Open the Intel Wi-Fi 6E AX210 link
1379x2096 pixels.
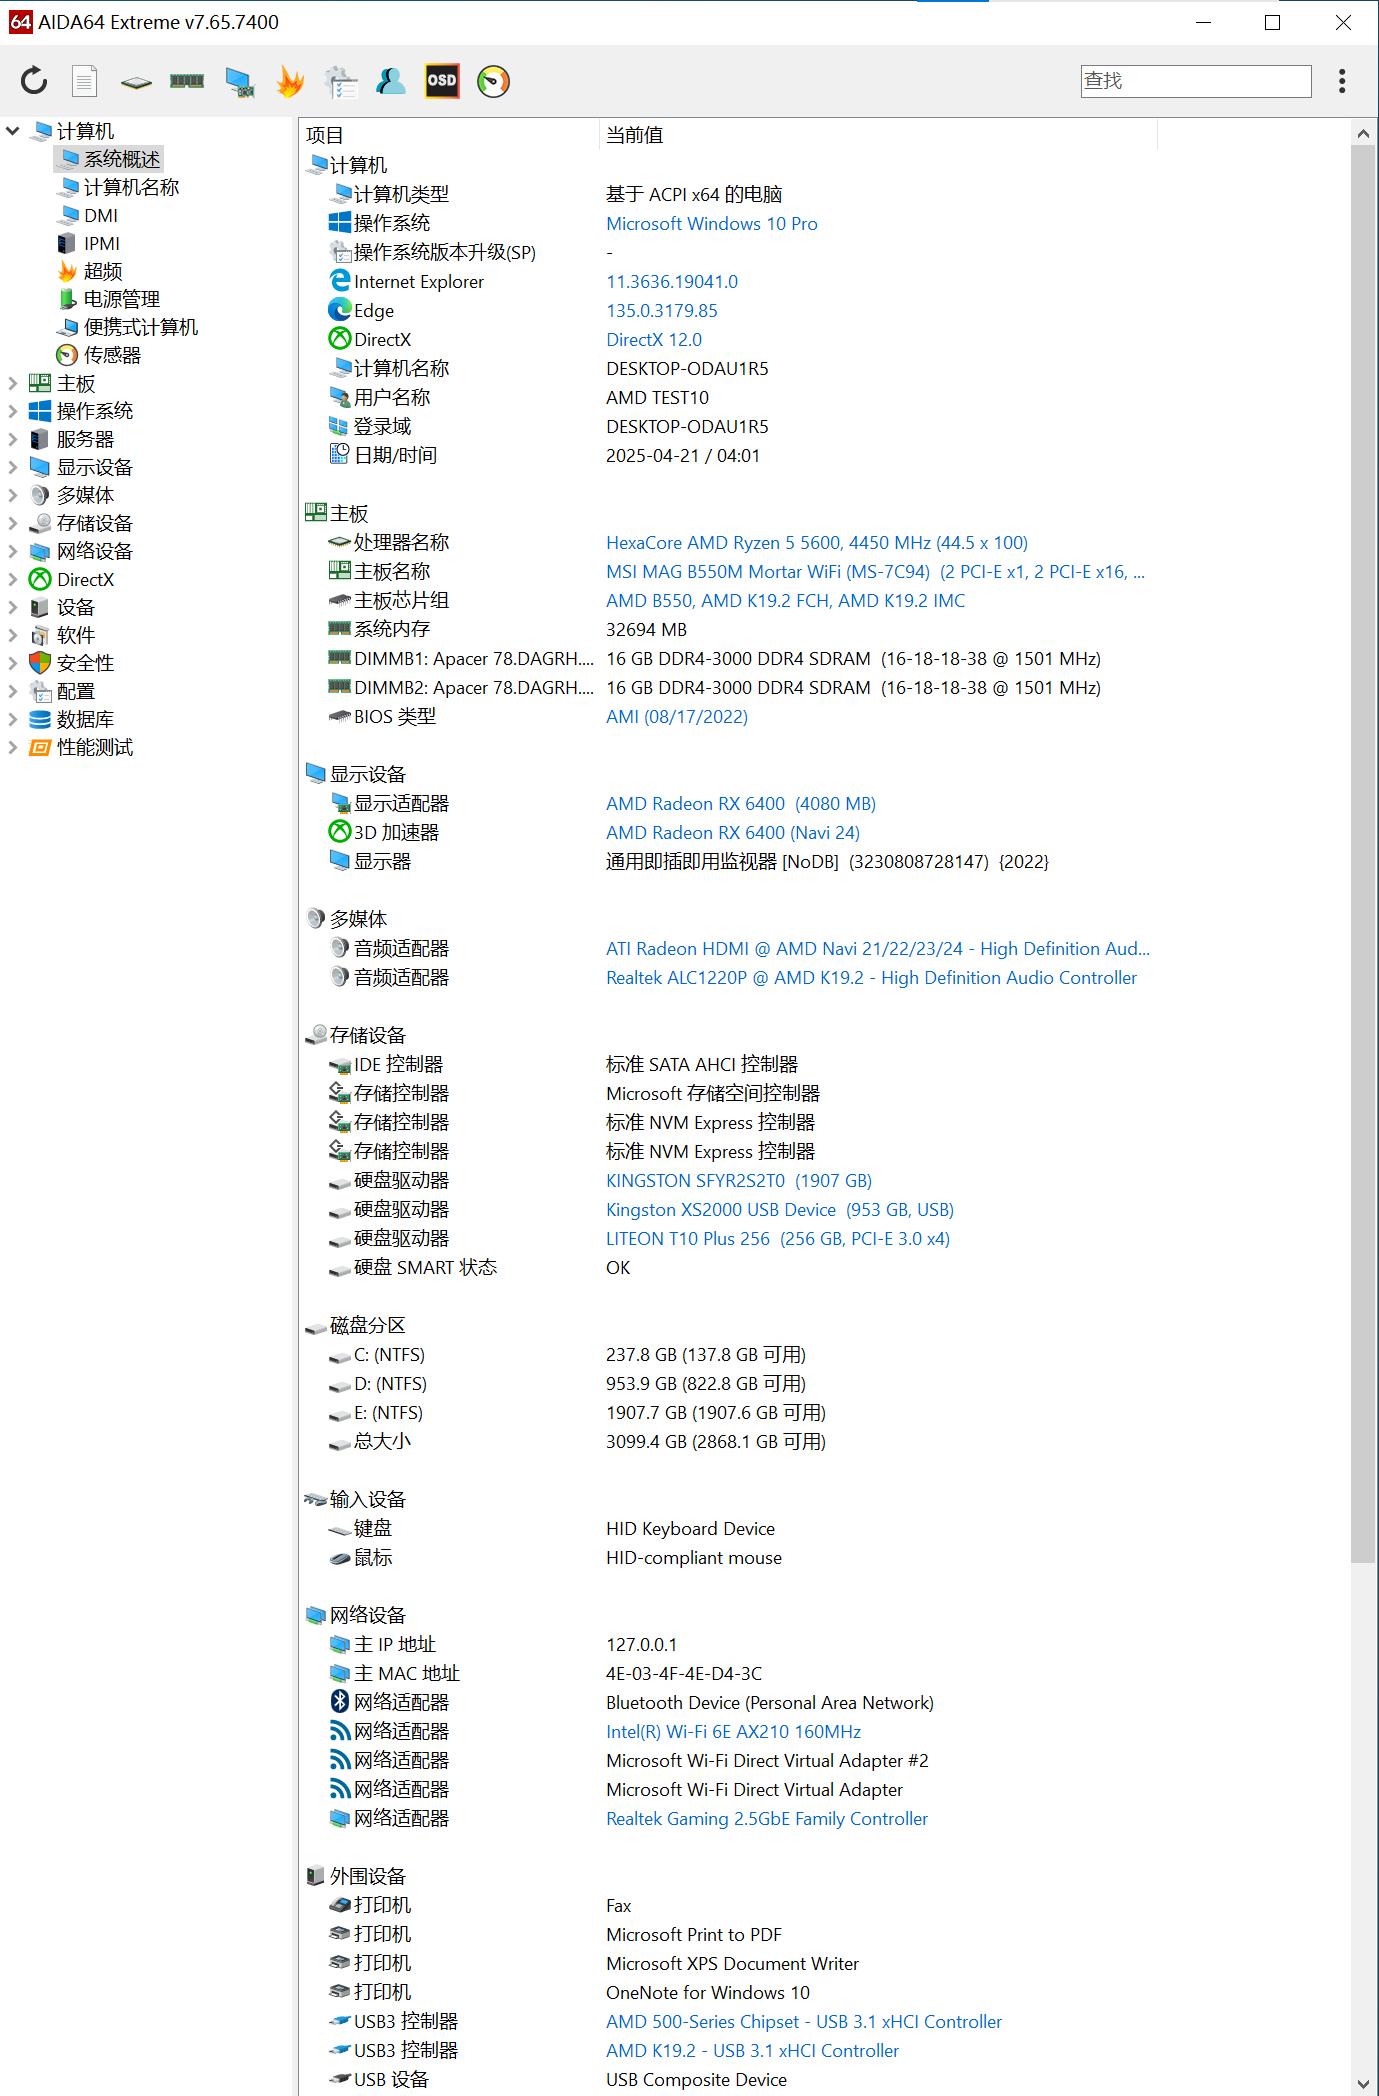coord(733,1731)
